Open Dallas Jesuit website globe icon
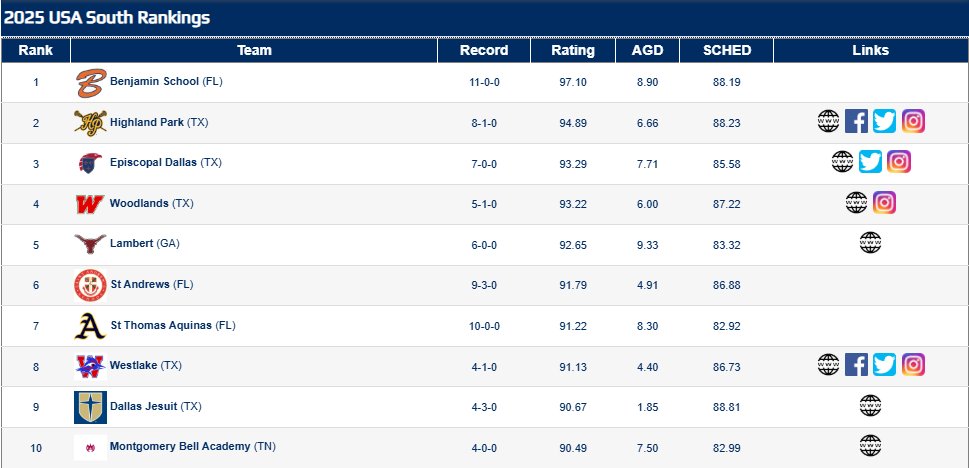The image size is (969, 468). [870, 406]
